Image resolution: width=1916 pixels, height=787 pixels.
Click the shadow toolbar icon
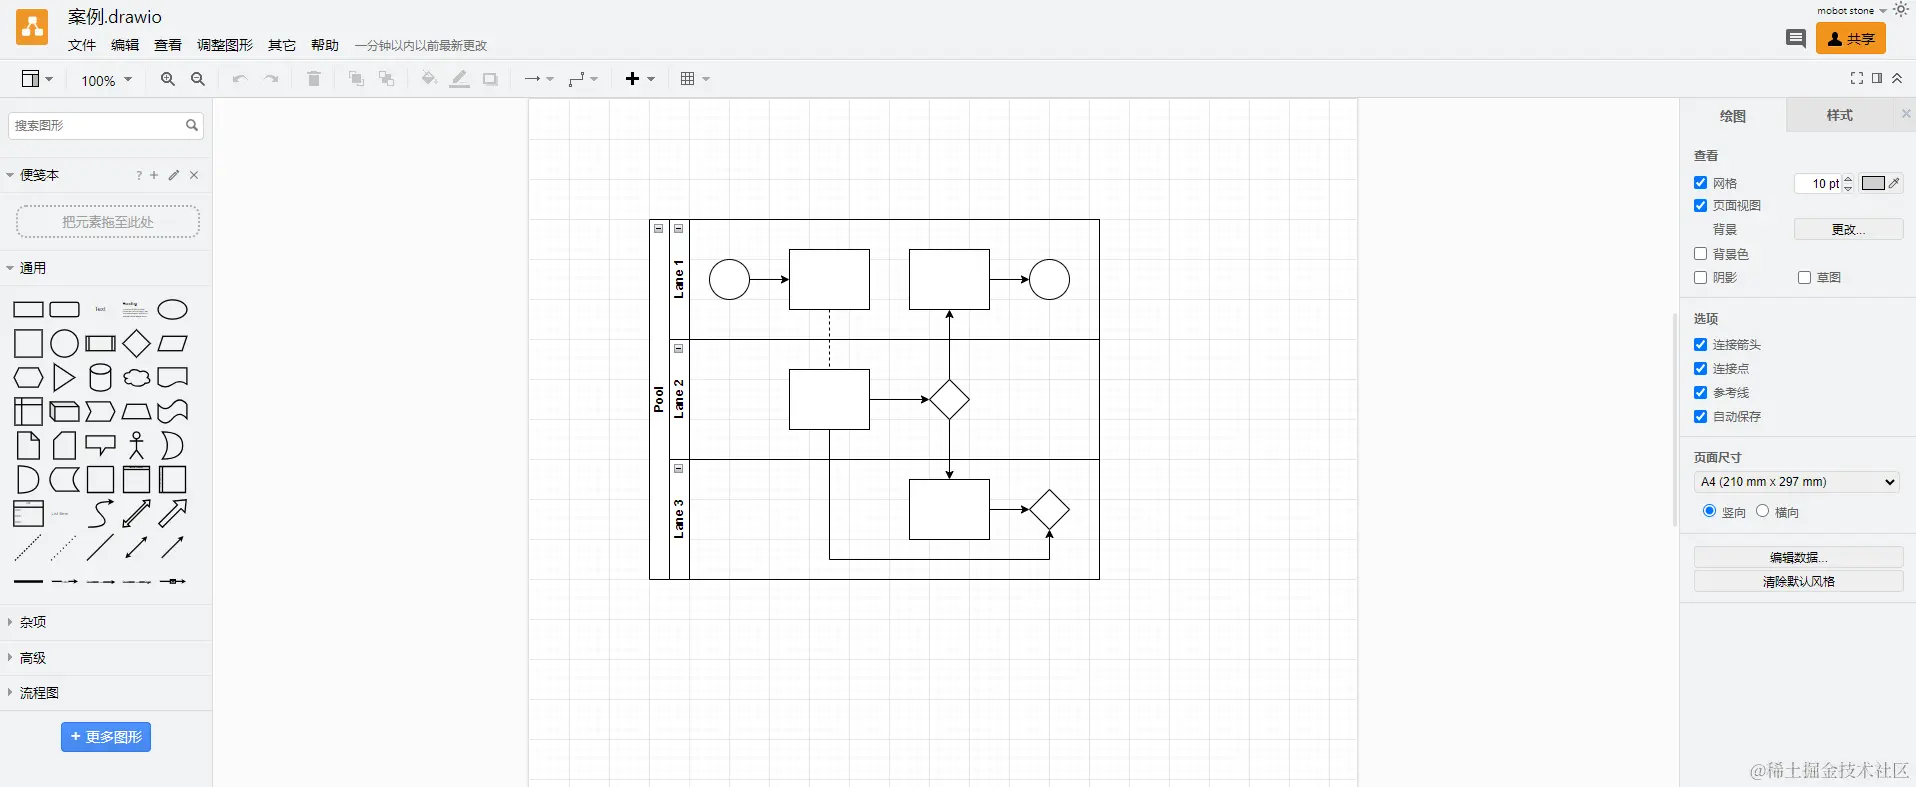point(490,79)
